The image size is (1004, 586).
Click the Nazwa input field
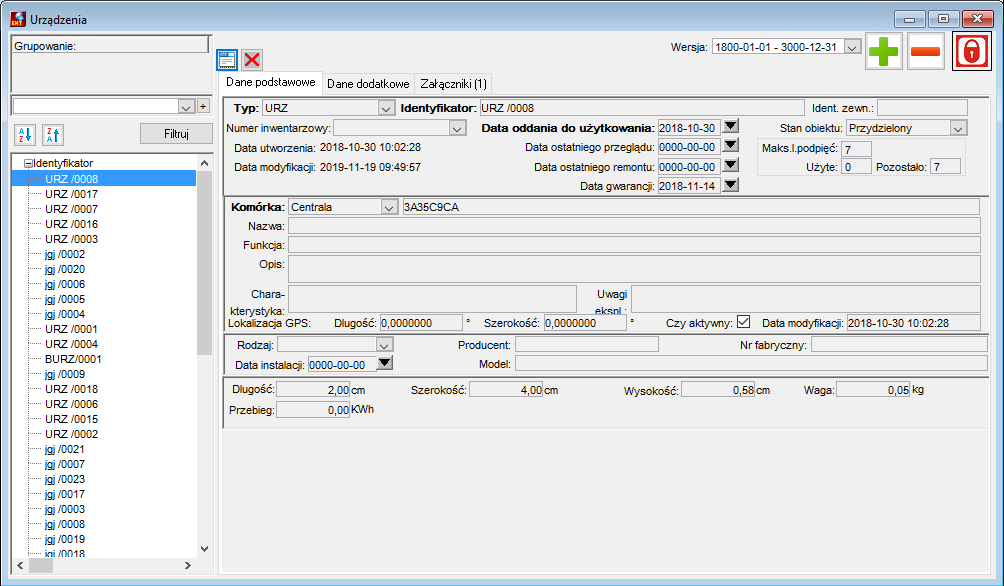[x=634, y=226]
